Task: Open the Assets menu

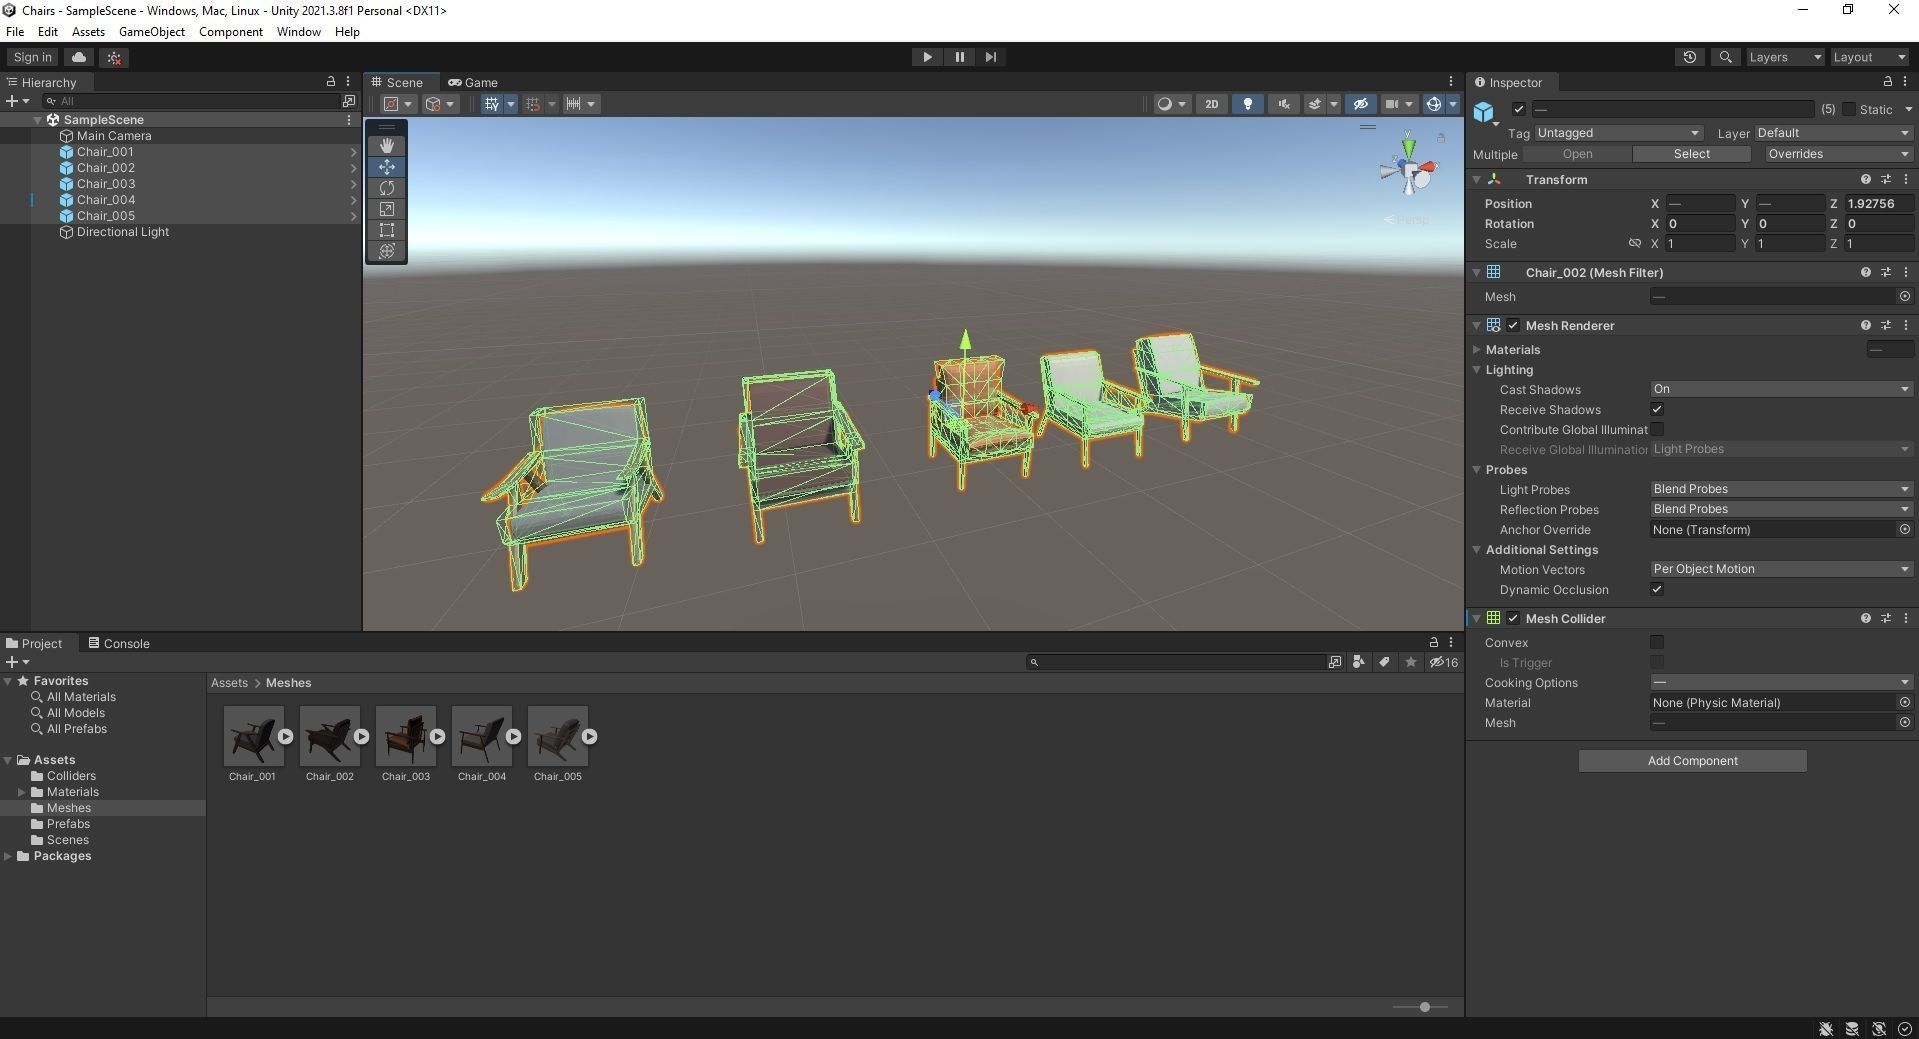Action: tap(88, 32)
